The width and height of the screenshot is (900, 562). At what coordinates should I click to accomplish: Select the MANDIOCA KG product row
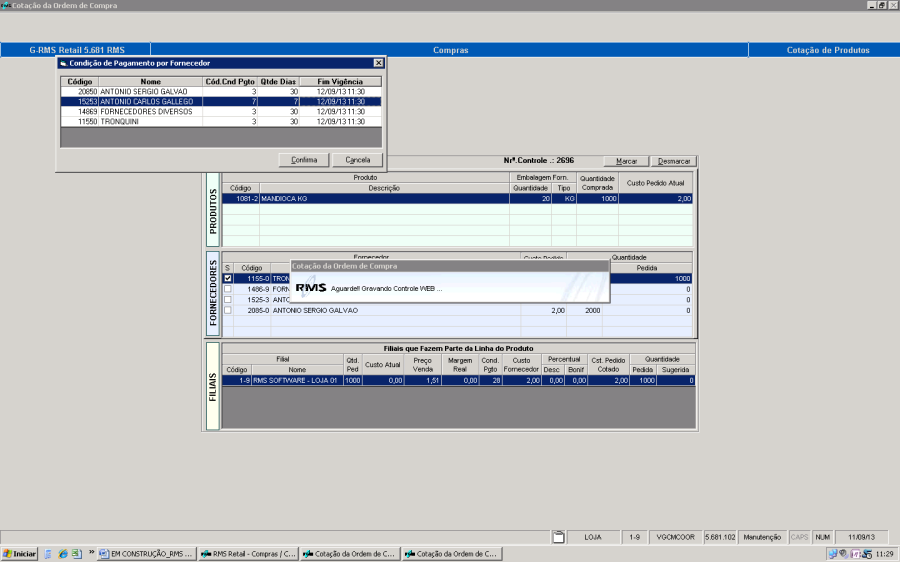457,199
